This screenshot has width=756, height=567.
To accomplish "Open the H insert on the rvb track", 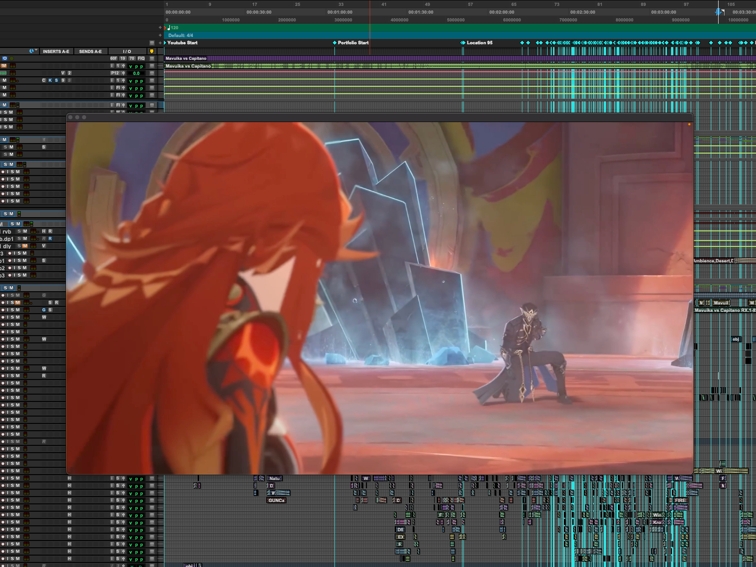I will 44,231.
